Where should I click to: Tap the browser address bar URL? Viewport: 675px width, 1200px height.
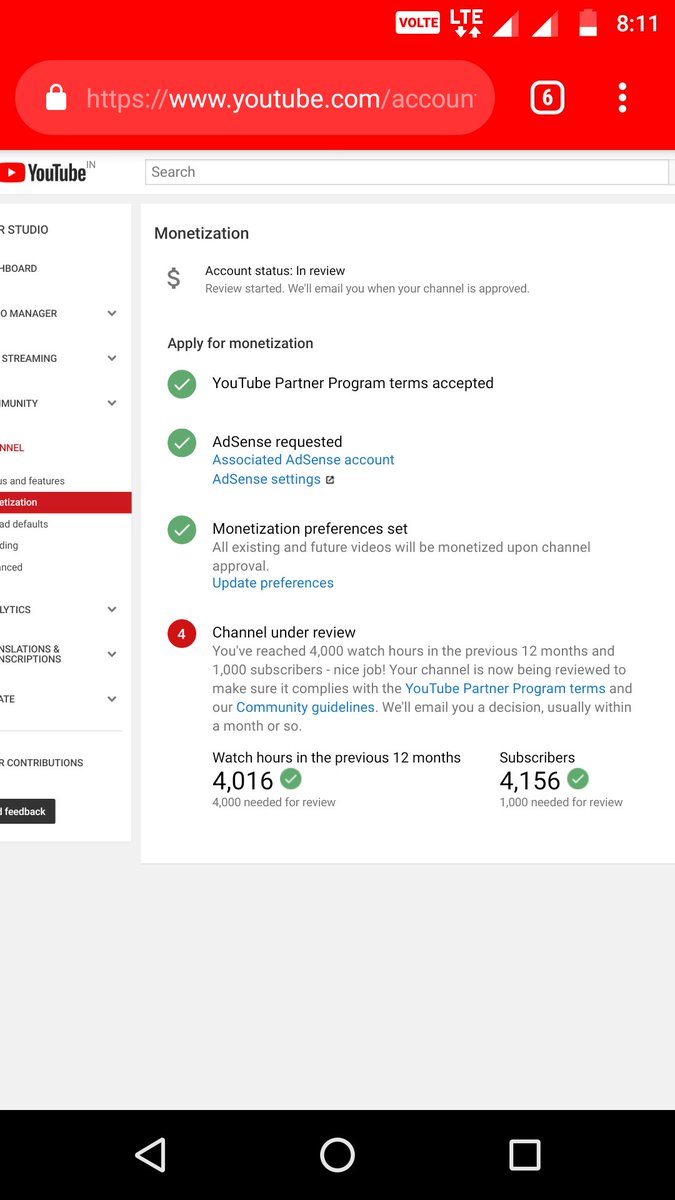(280, 98)
